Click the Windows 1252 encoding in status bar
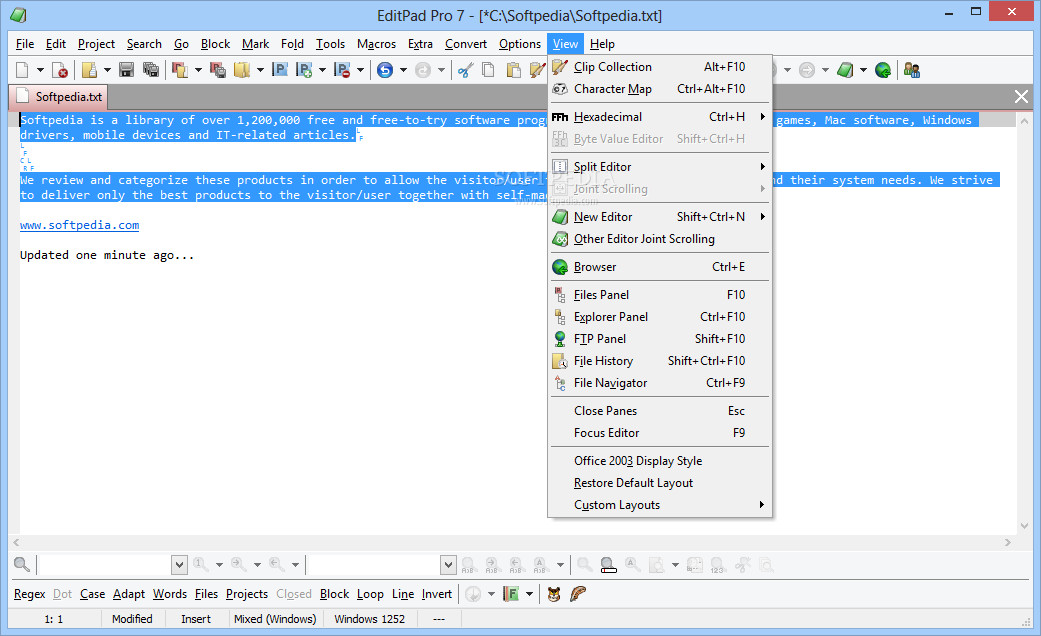 [370, 619]
